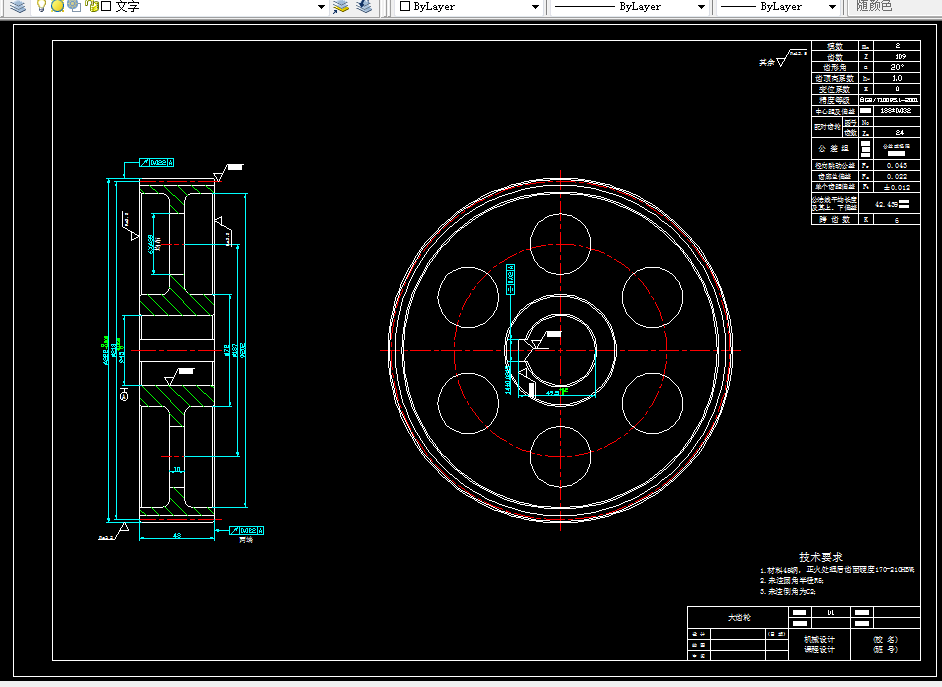Select the (校名) text in title block
Image resolution: width=942 pixels, height=687 pixels.
[886, 640]
